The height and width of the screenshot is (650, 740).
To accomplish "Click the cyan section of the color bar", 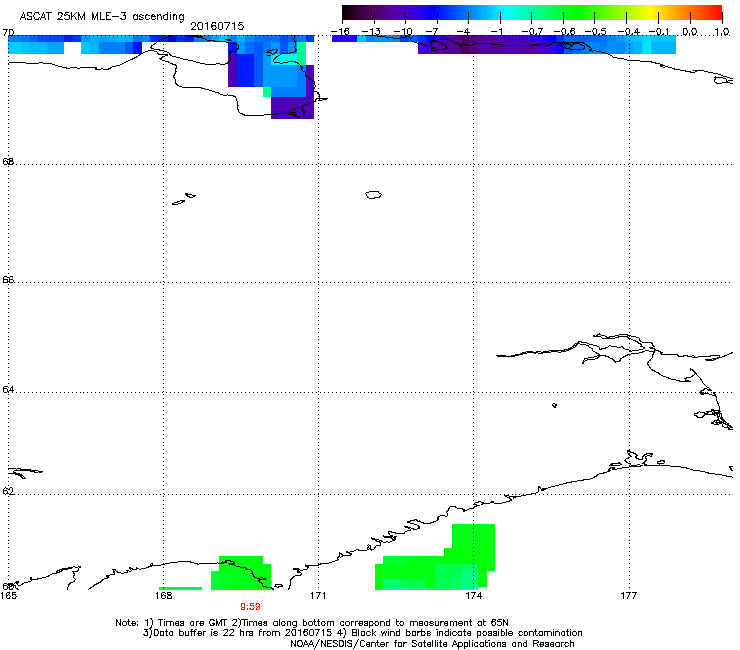I will [507, 13].
